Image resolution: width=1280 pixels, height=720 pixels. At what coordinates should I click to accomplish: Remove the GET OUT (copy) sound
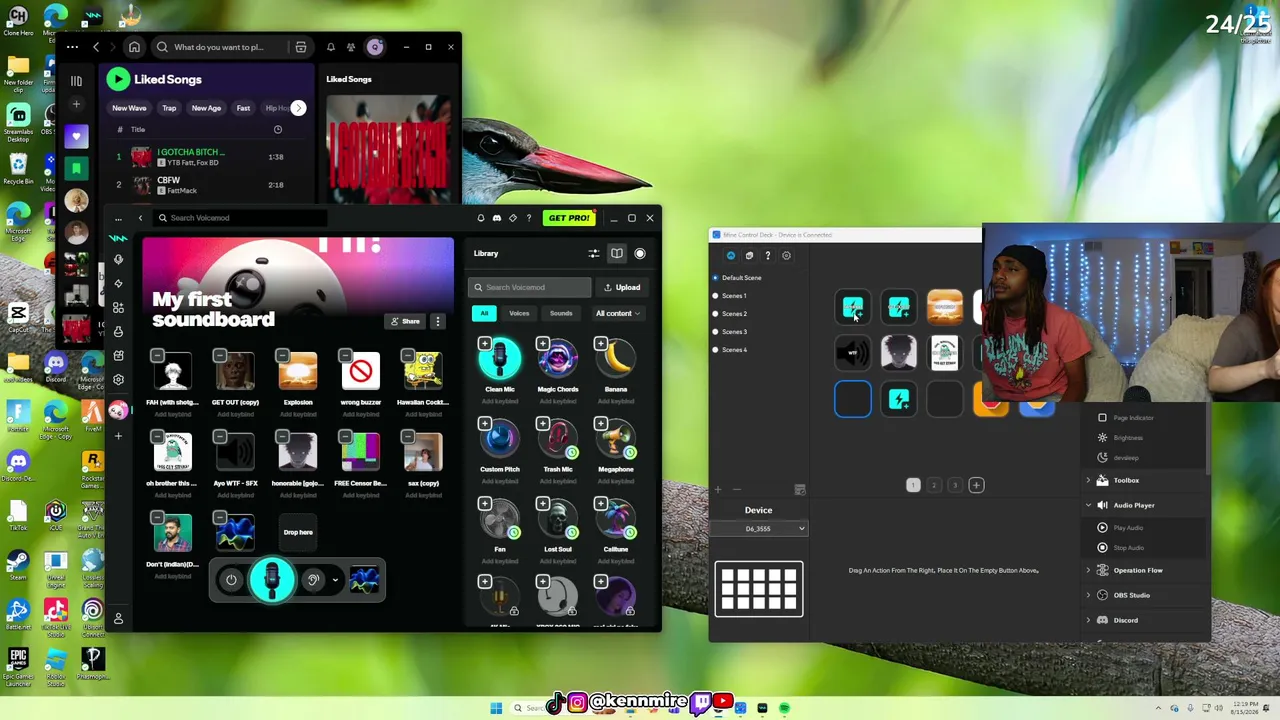(x=220, y=355)
